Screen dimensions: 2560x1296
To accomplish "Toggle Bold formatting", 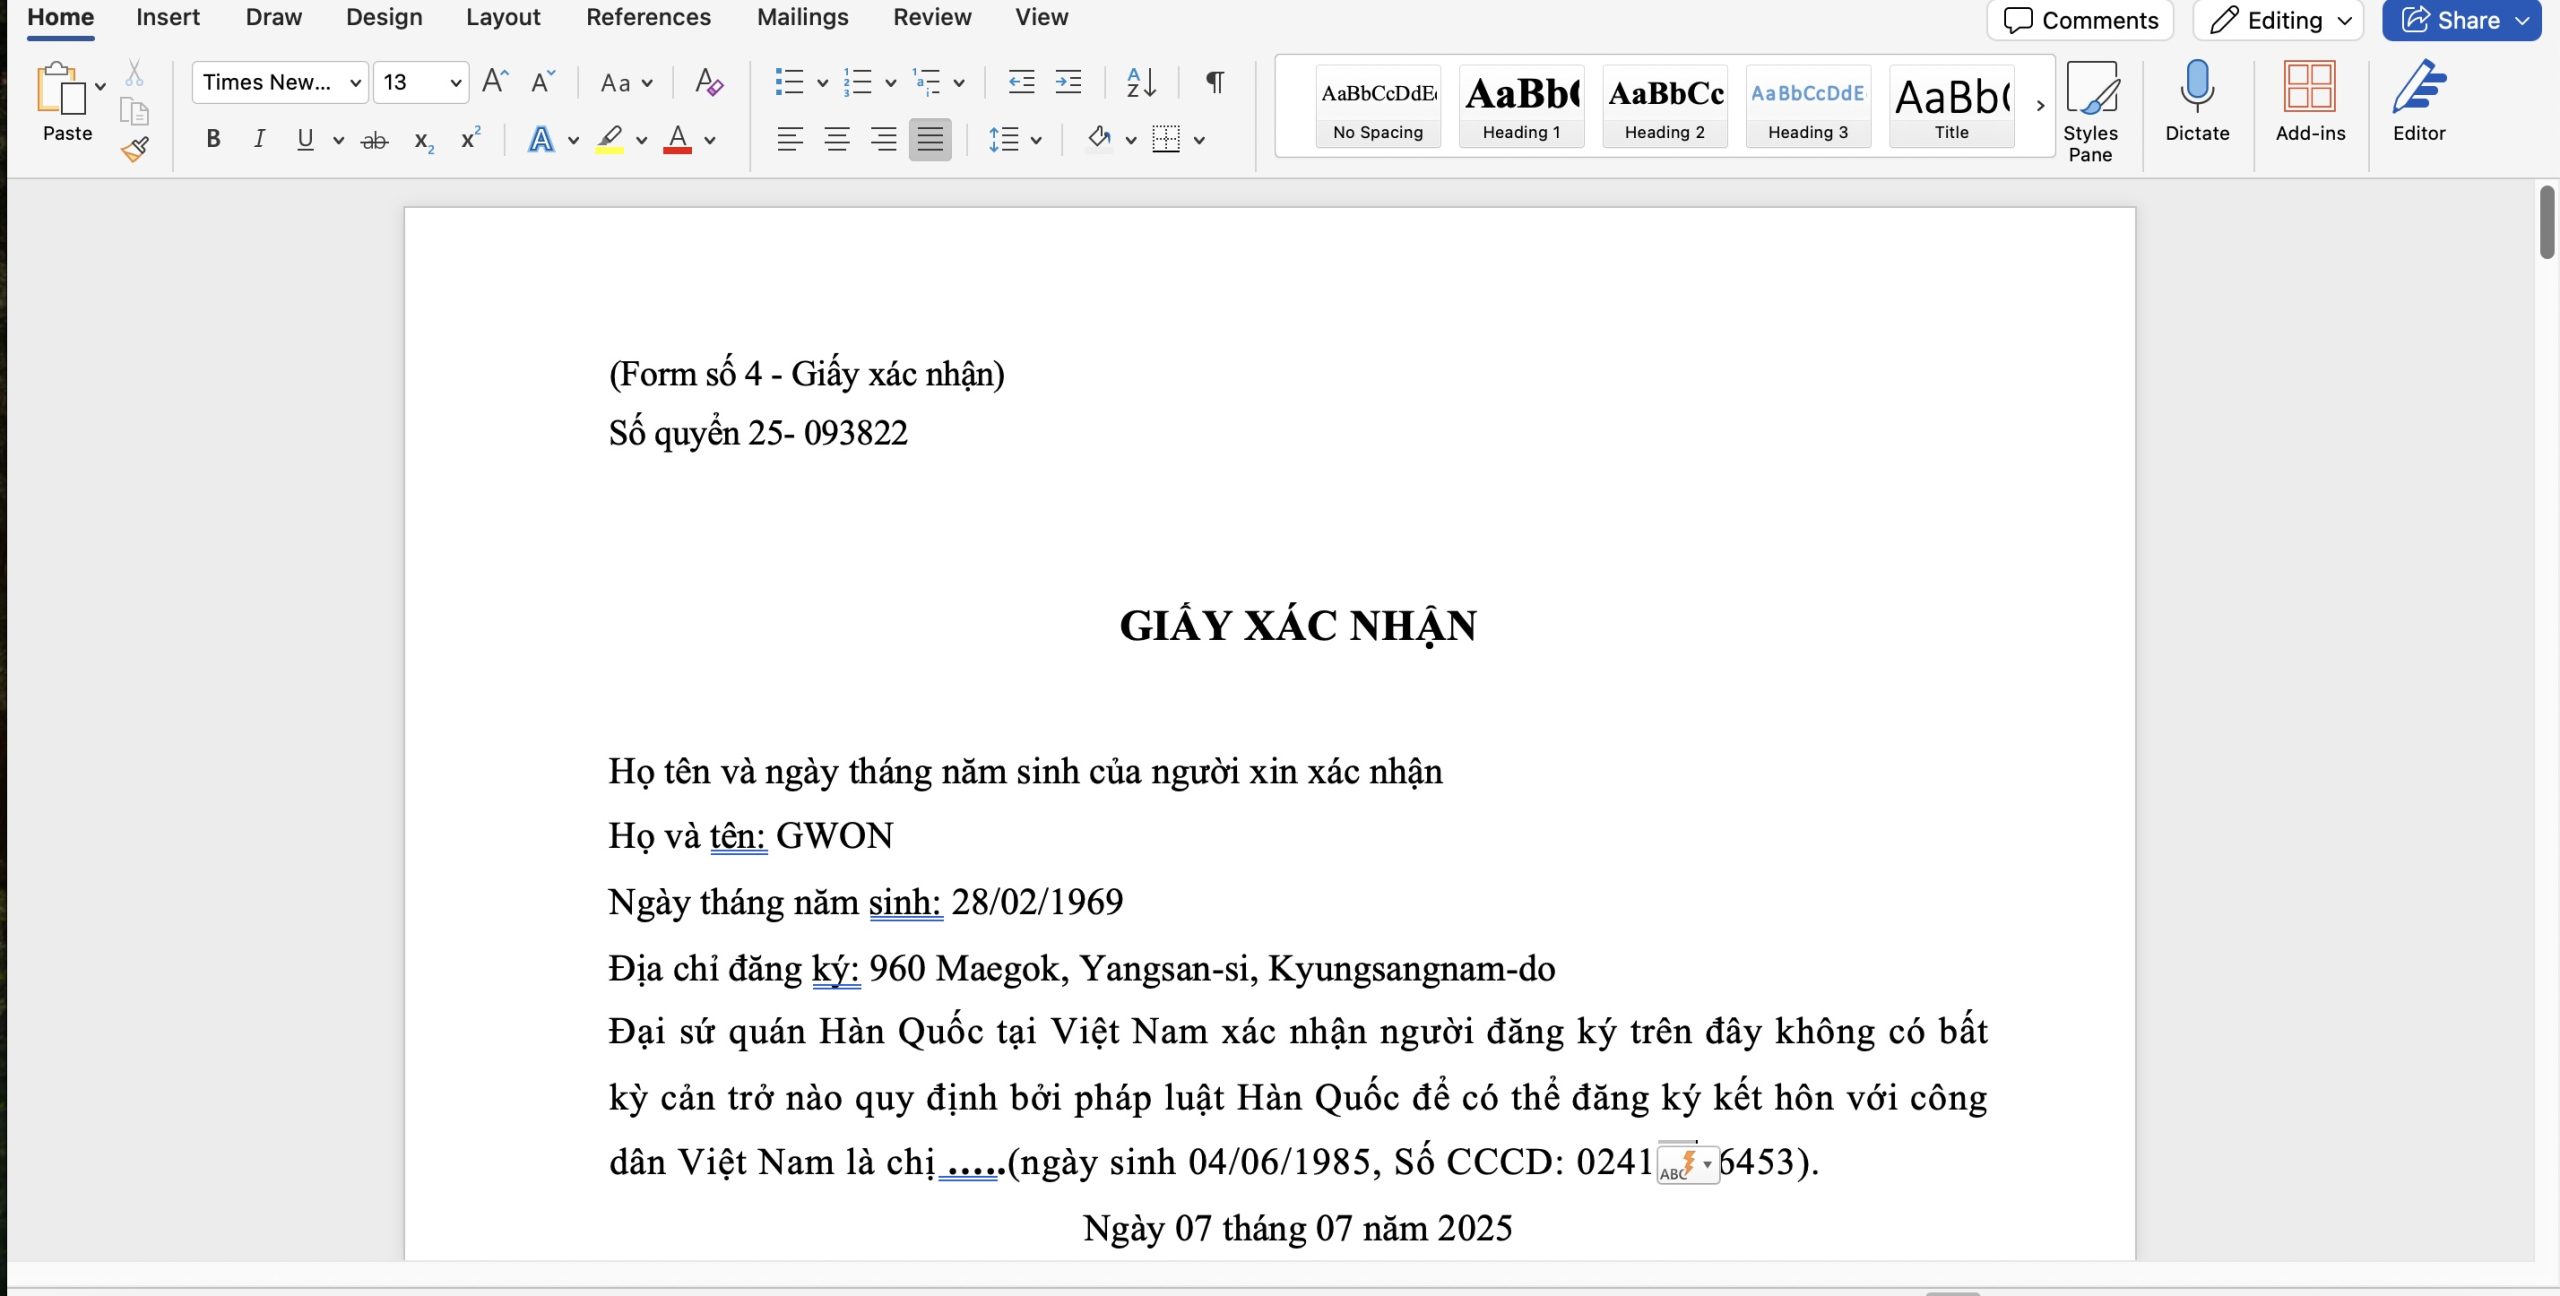I will pos(213,139).
